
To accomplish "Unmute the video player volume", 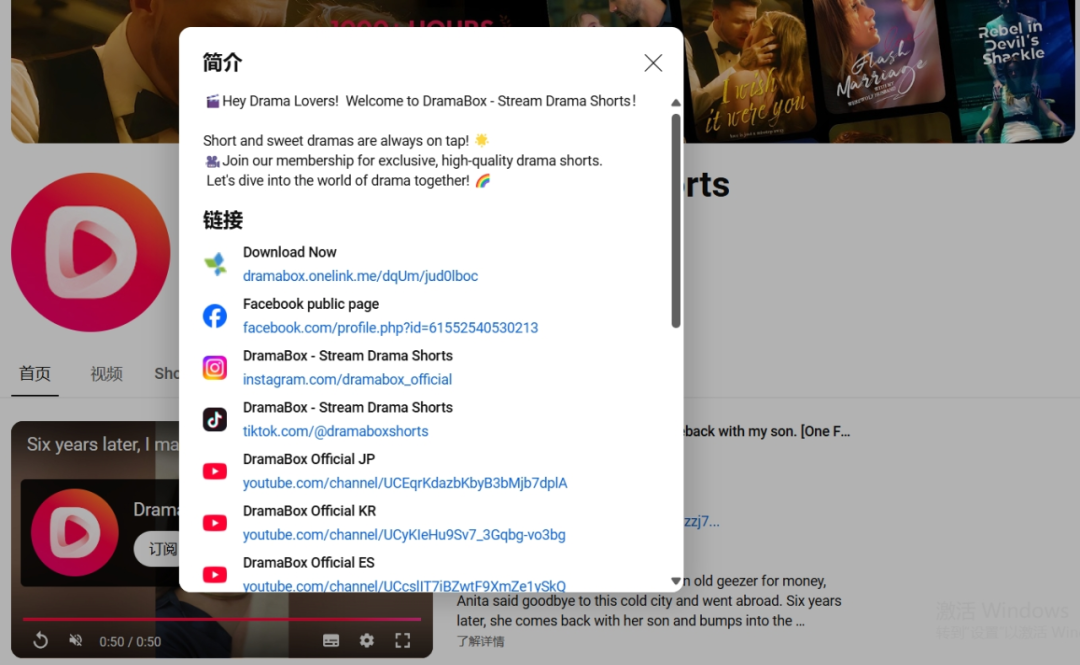I will click(76, 640).
